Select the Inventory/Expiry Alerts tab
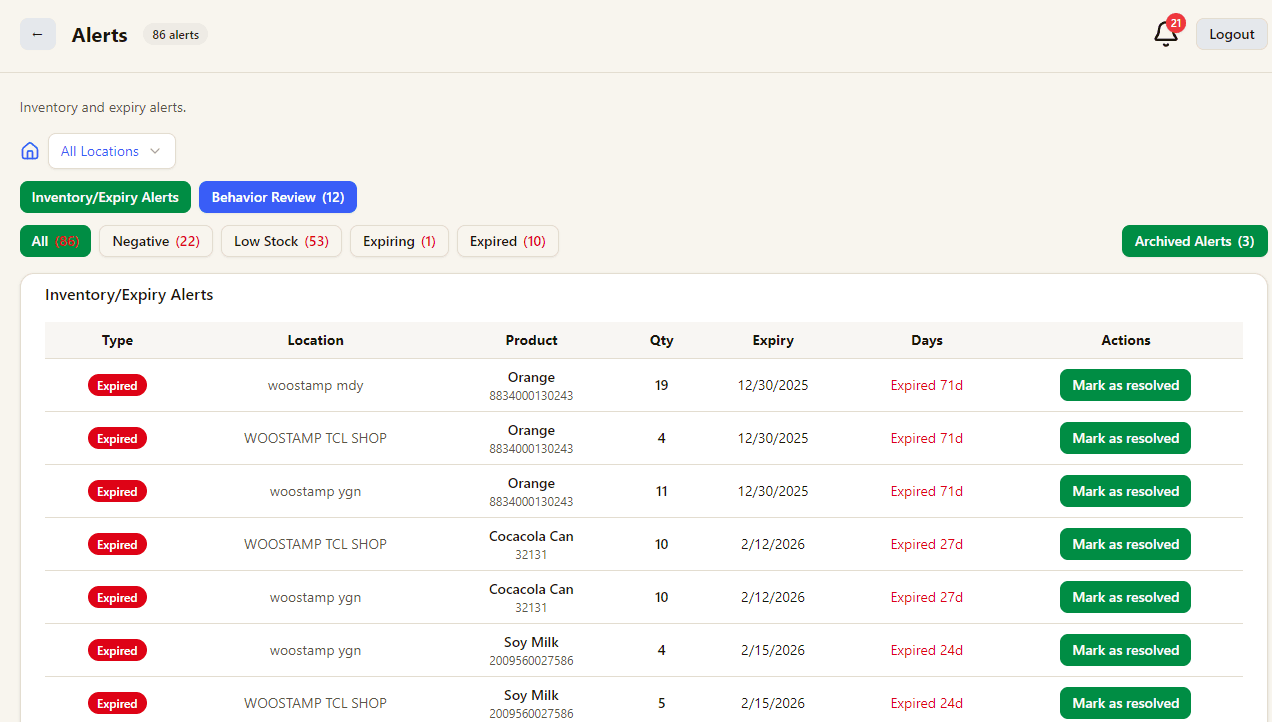1272x722 pixels. pos(105,197)
